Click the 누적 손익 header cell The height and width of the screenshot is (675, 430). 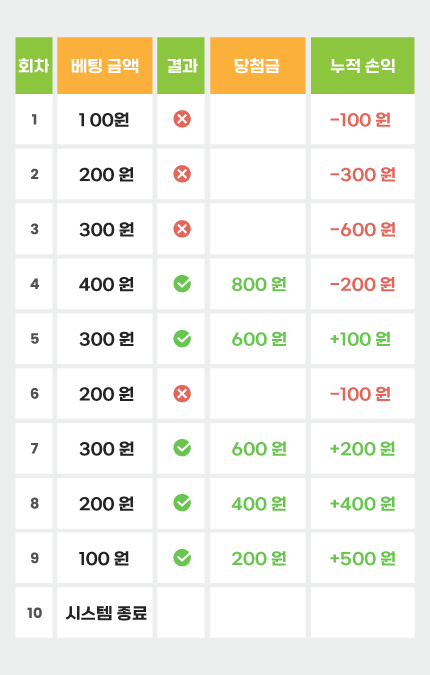click(x=363, y=65)
